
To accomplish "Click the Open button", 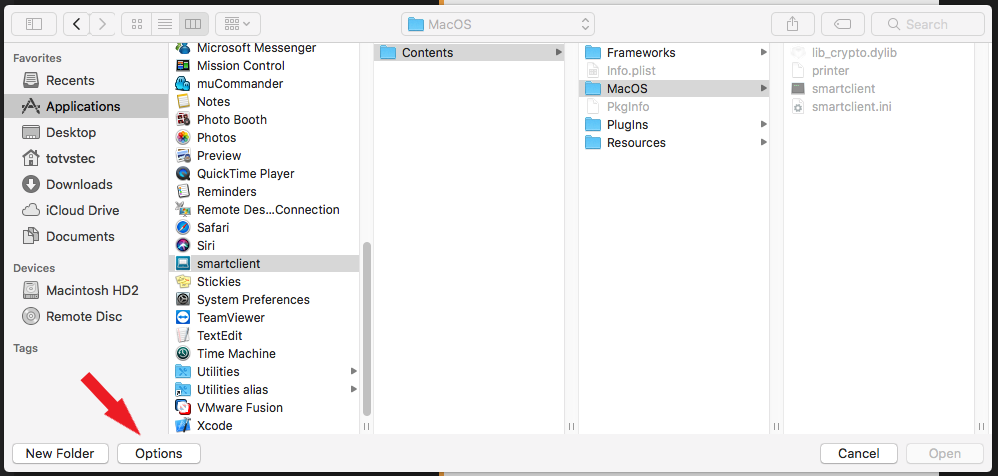I will 945,454.
